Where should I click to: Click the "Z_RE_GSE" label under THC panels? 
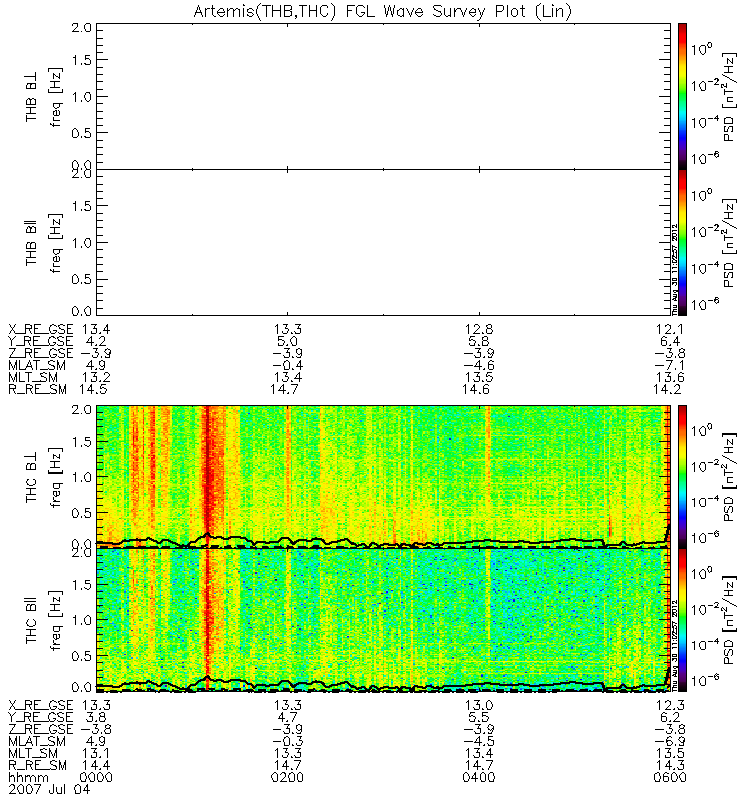click(x=41, y=730)
